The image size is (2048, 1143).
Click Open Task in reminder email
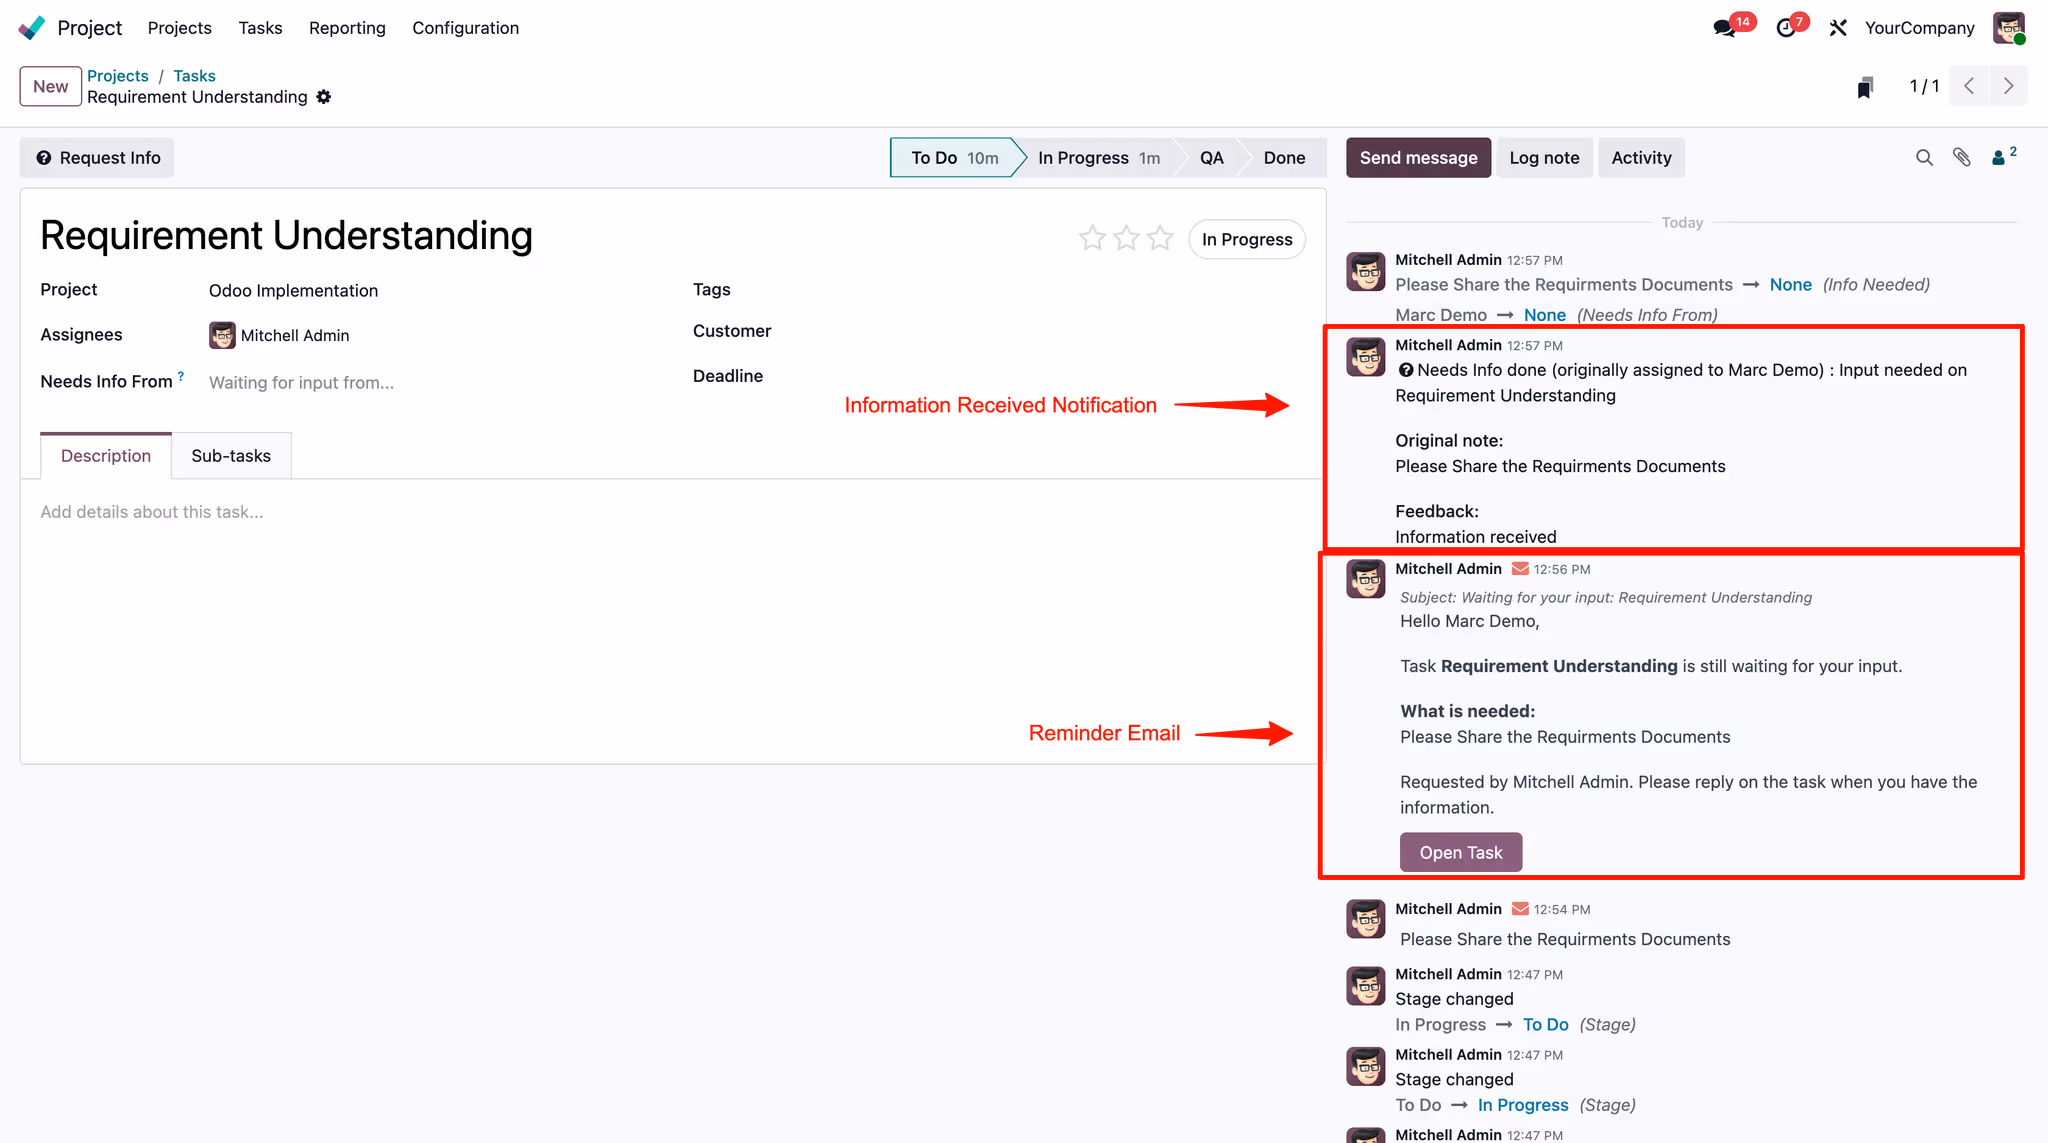(x=1460, y=852)
